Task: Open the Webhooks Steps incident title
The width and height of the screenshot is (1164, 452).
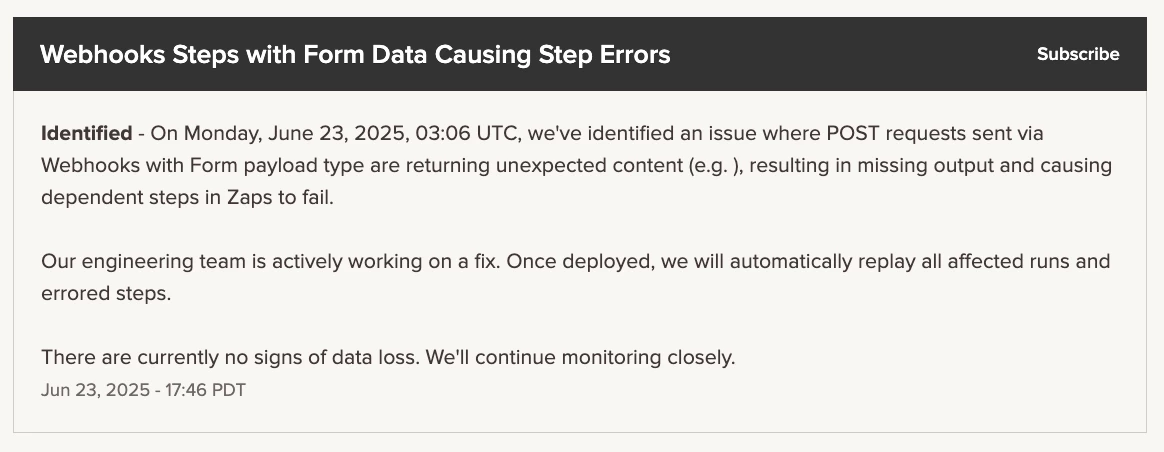Action: [355, 54]
